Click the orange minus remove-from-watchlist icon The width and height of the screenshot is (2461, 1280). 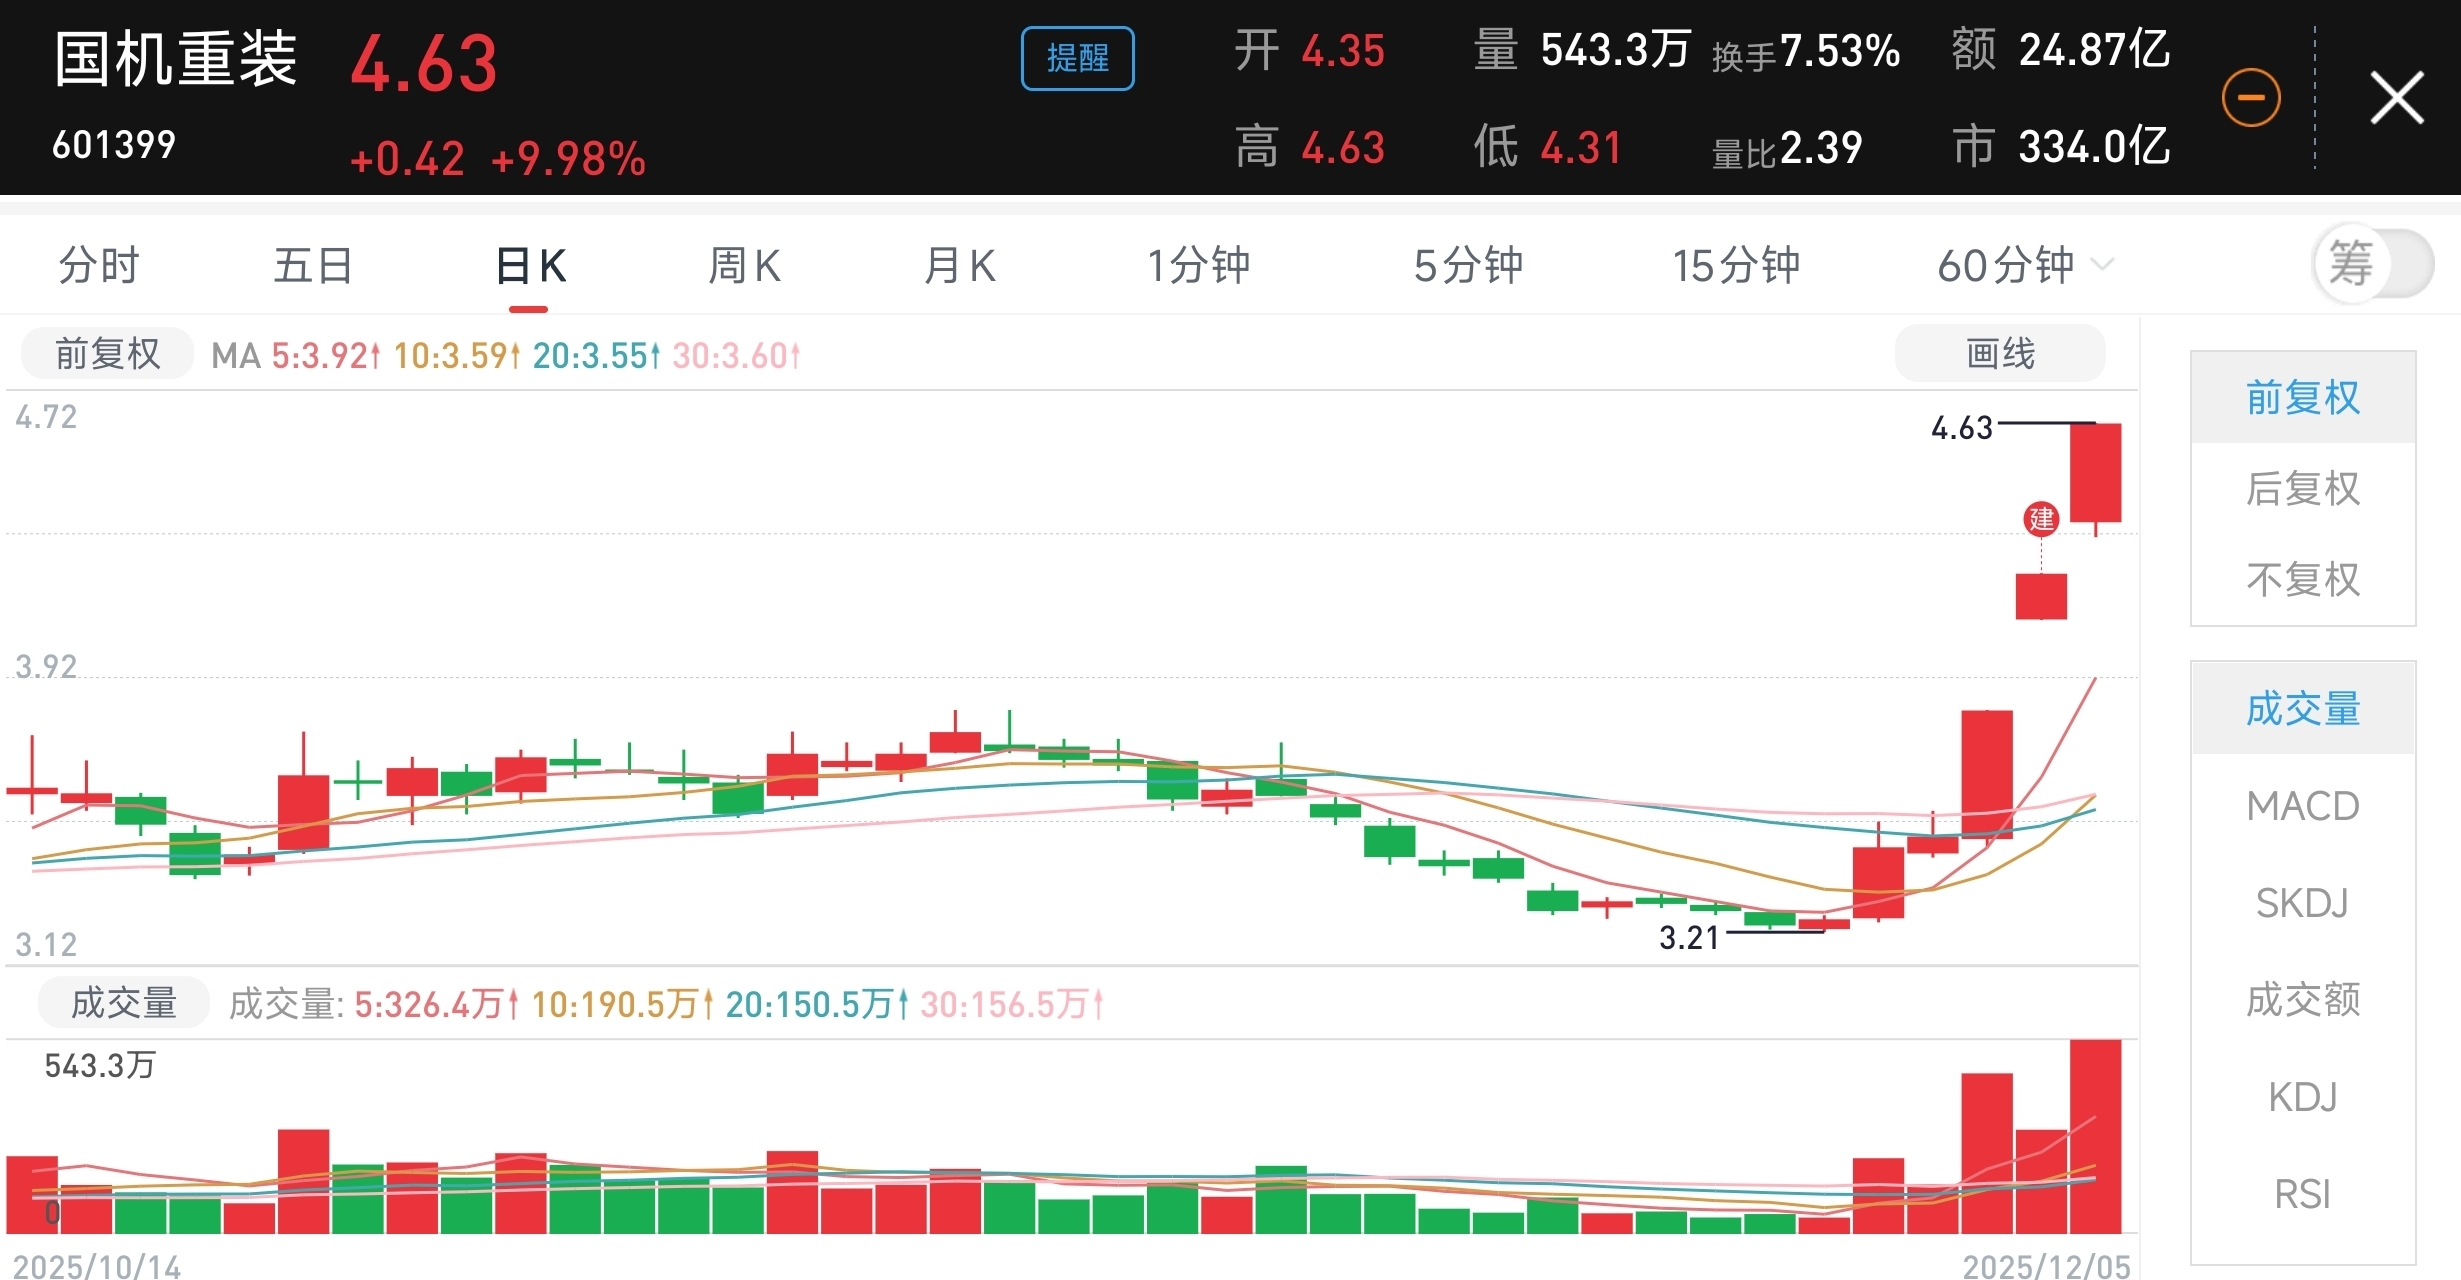click(x=2251, y=98)
